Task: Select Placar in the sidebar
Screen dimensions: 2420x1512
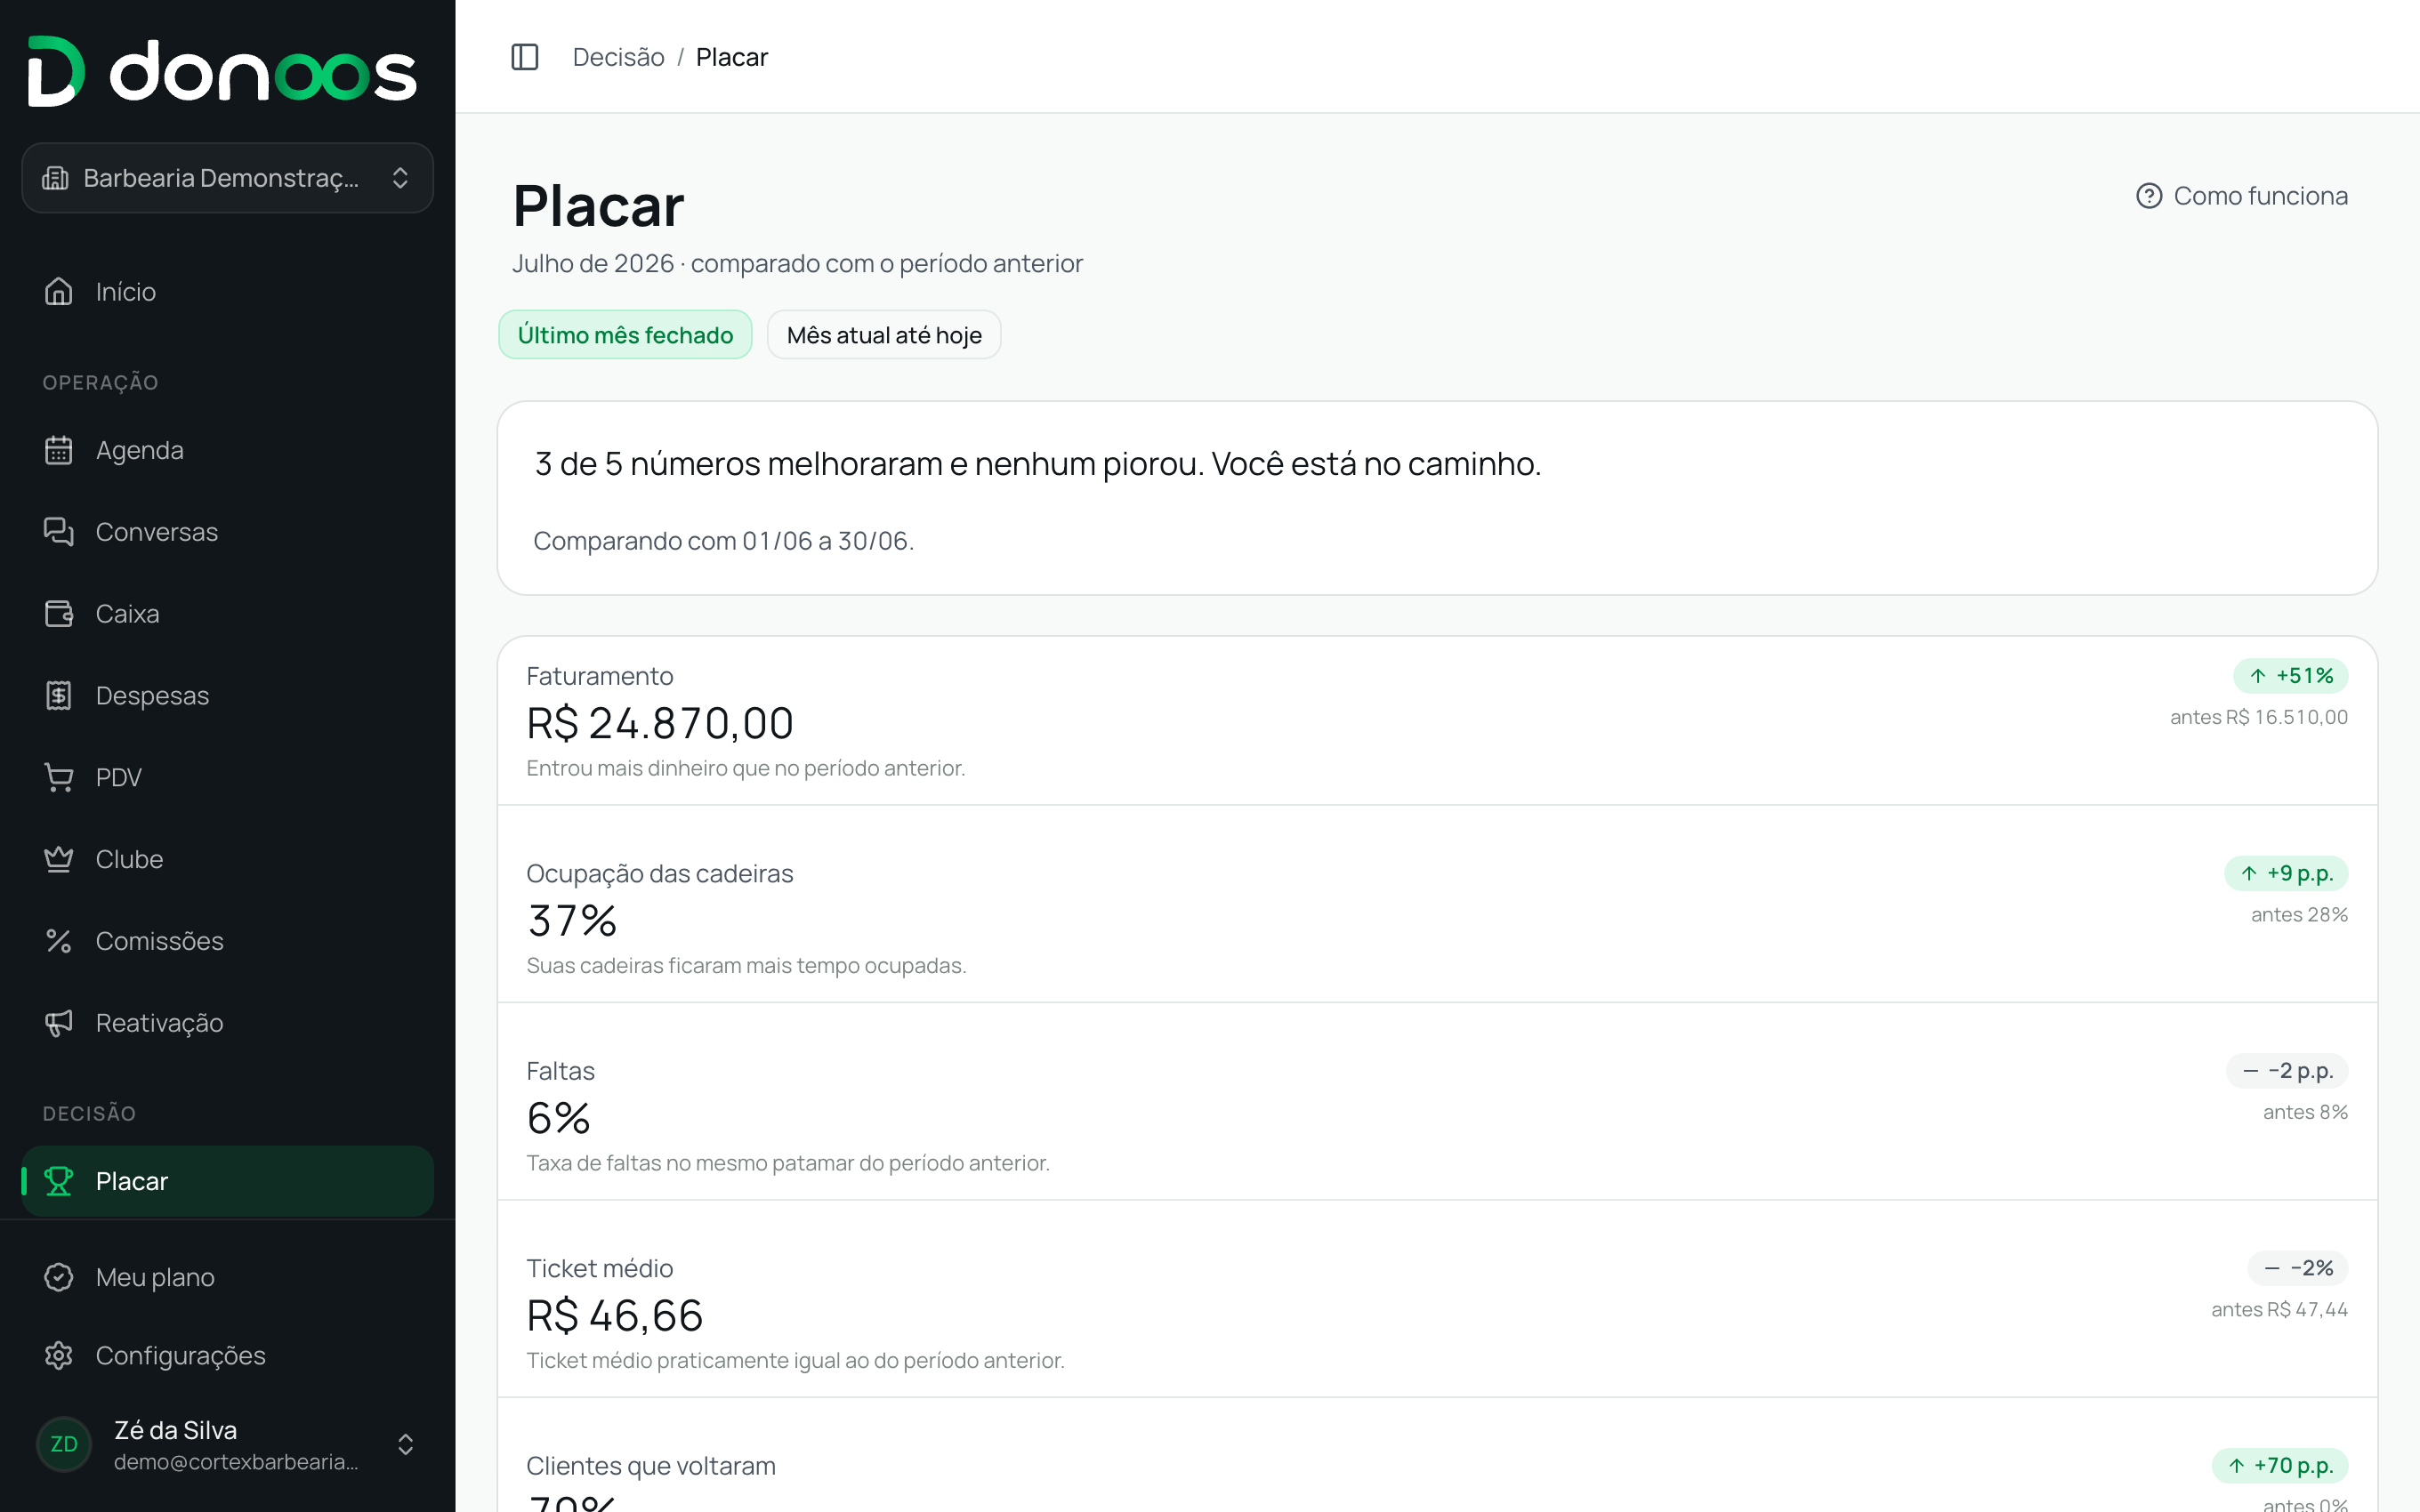Action: click(227, 1181)
